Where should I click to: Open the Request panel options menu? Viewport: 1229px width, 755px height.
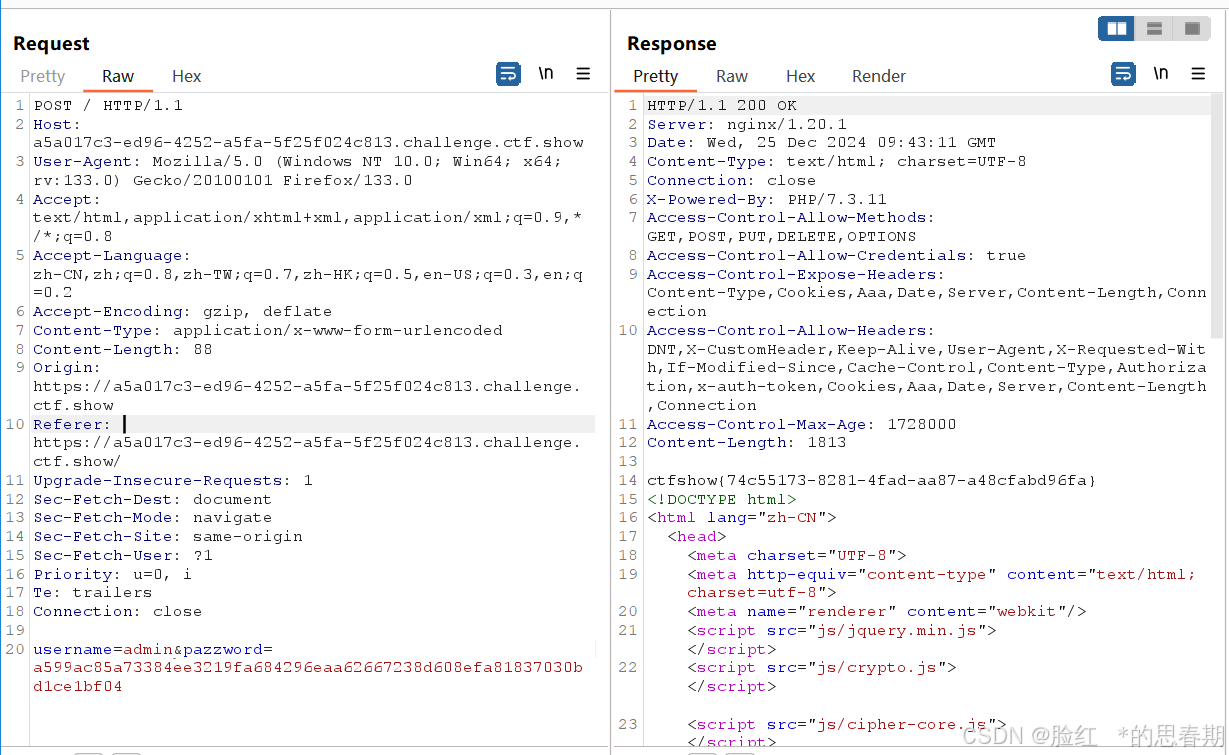(x=583, y=74)
